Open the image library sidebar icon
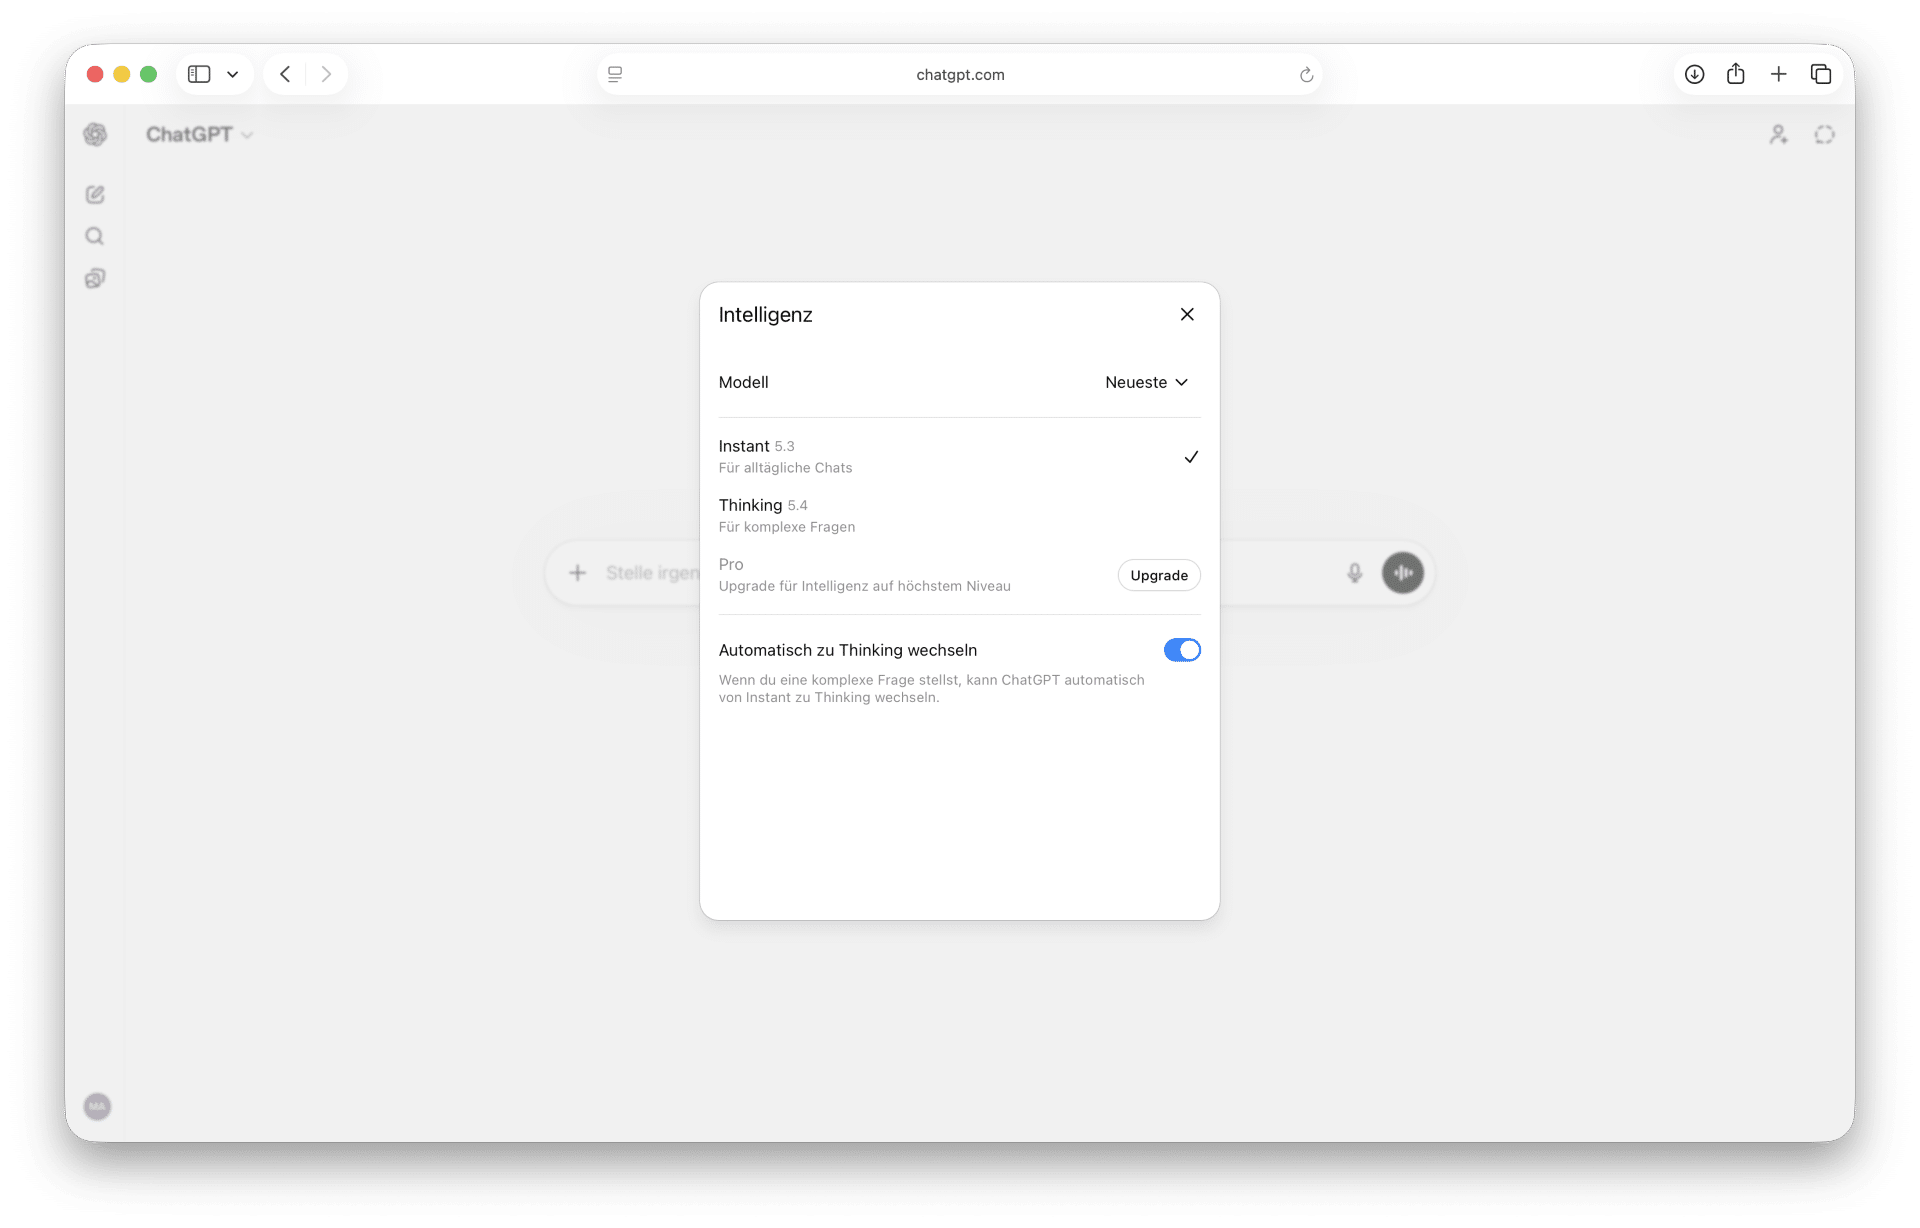Image resolution: width=1920 pixels, height=1228 pixels. click(95, 279)
